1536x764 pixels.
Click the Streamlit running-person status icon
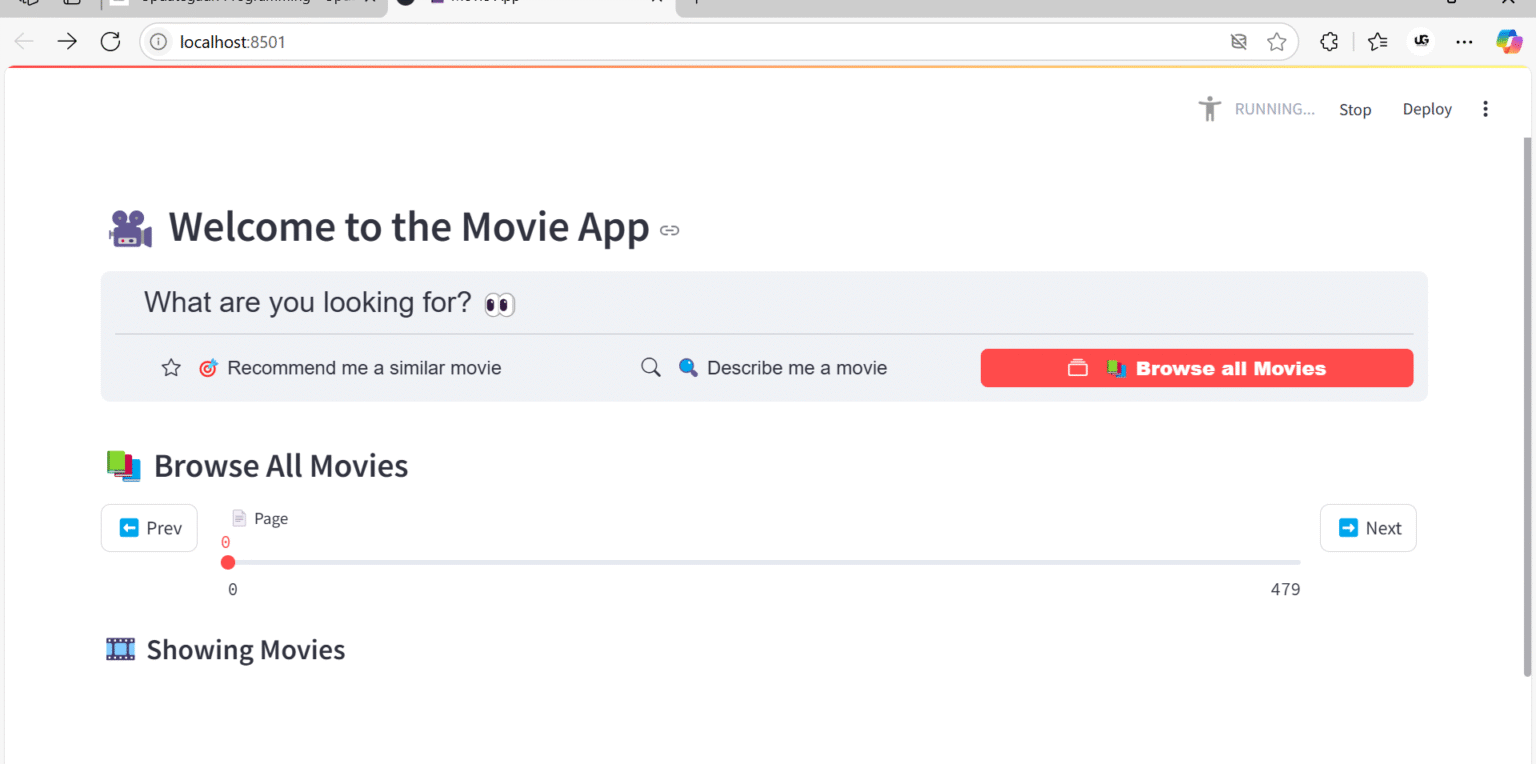(x=1209, y=109)
